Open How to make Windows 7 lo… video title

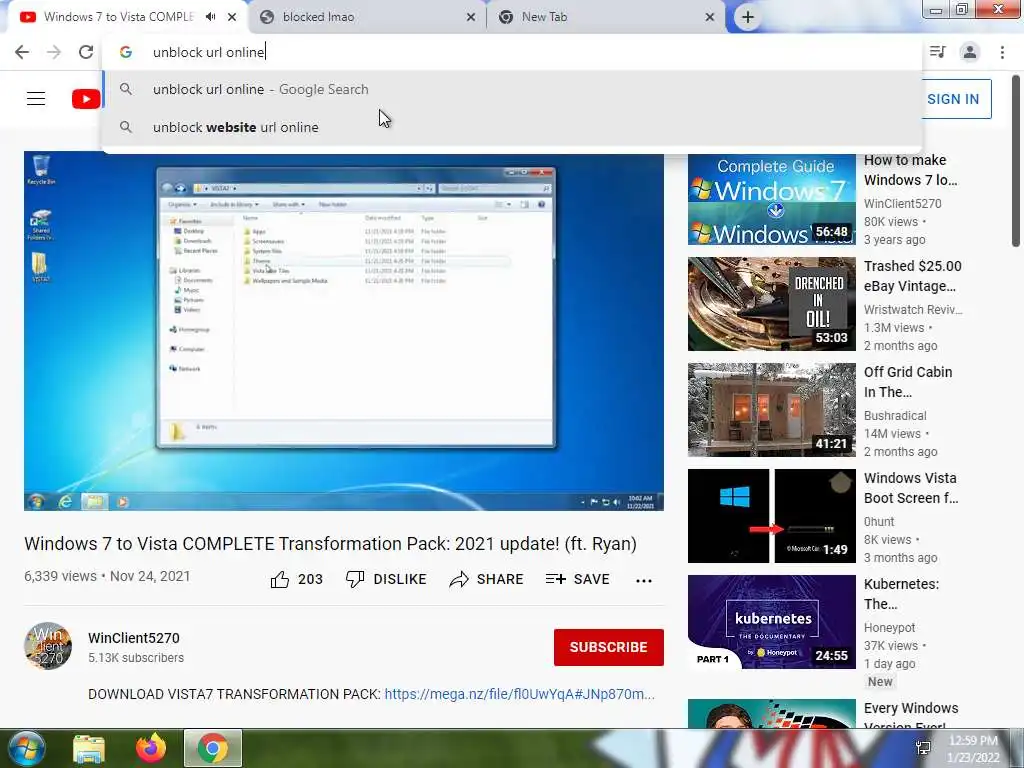coord(911,170)
